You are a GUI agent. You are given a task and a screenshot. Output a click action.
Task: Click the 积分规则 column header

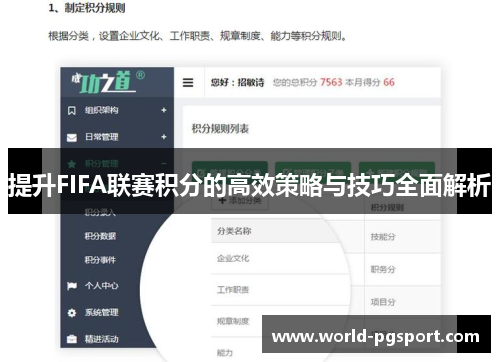tap(387, 208)
